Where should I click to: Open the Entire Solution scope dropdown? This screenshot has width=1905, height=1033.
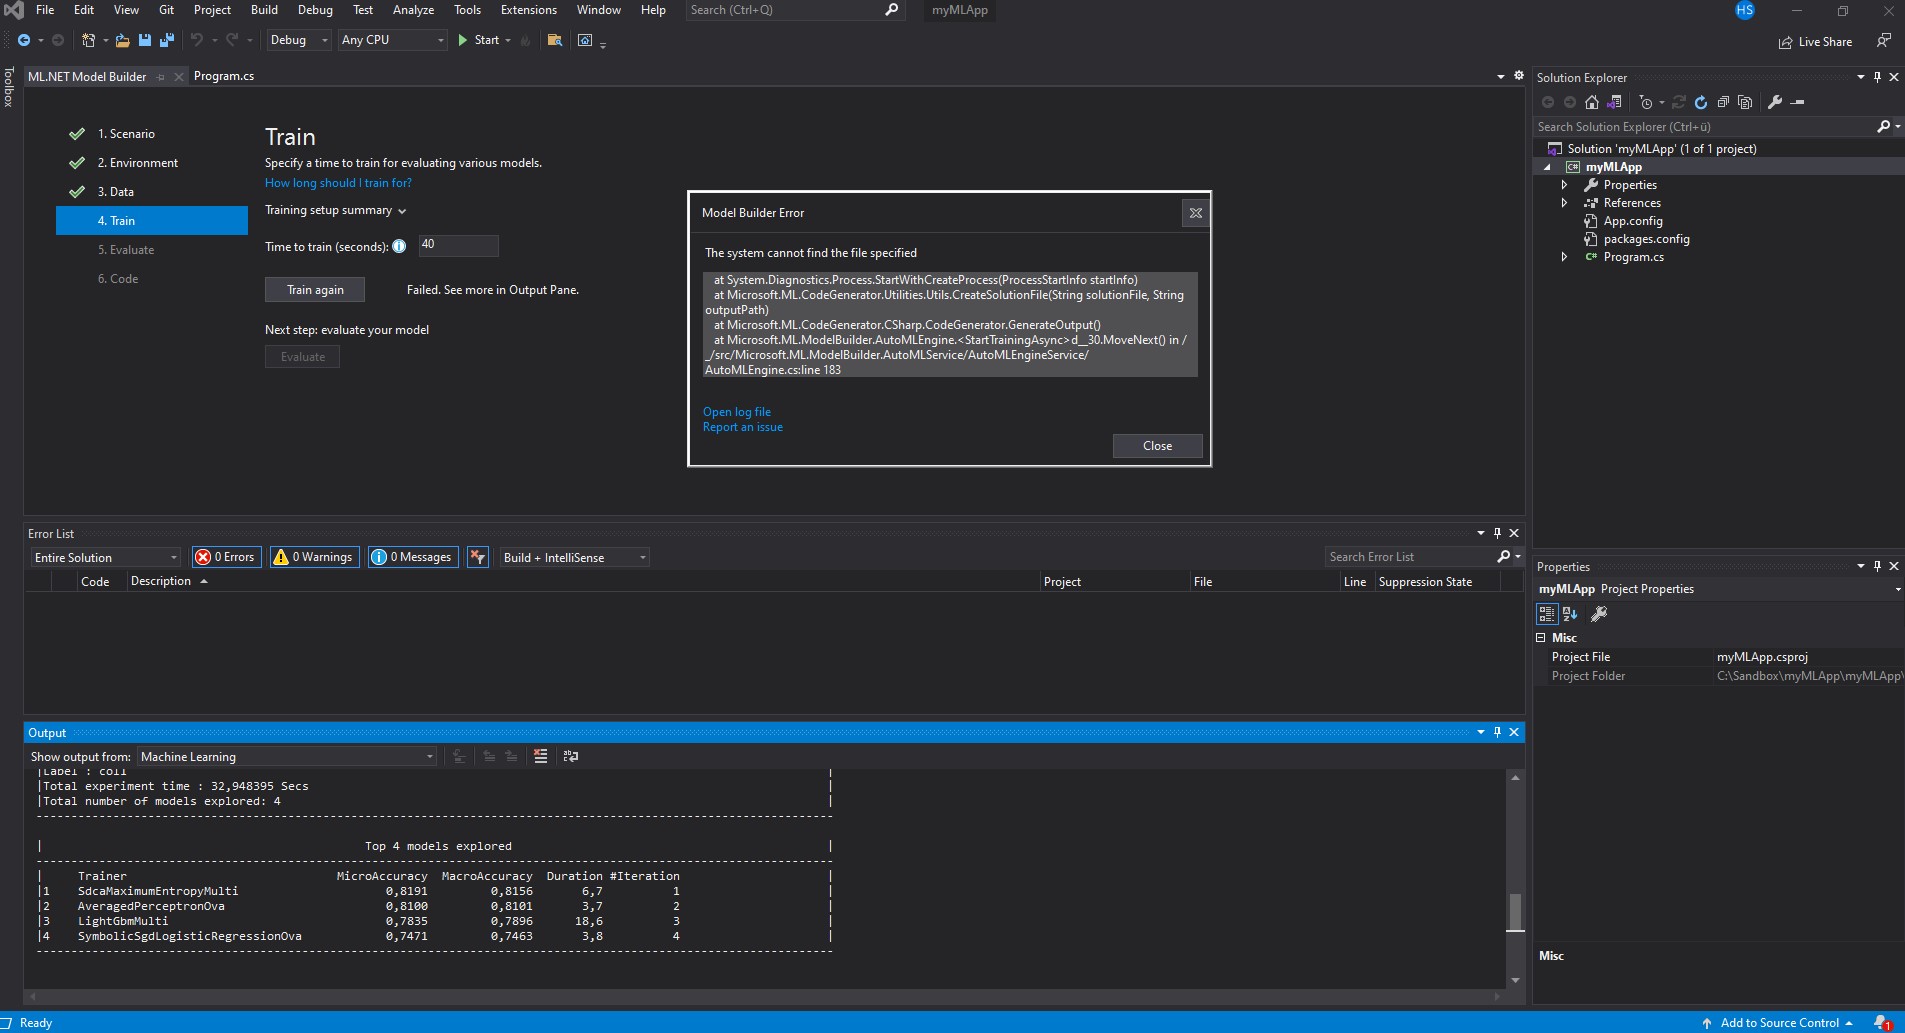pos(105,557)
